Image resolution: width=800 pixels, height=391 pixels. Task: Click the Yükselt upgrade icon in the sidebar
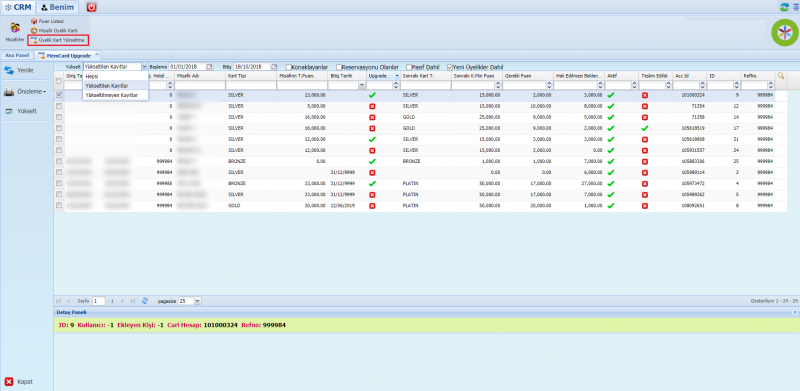[x=9, y=111]
